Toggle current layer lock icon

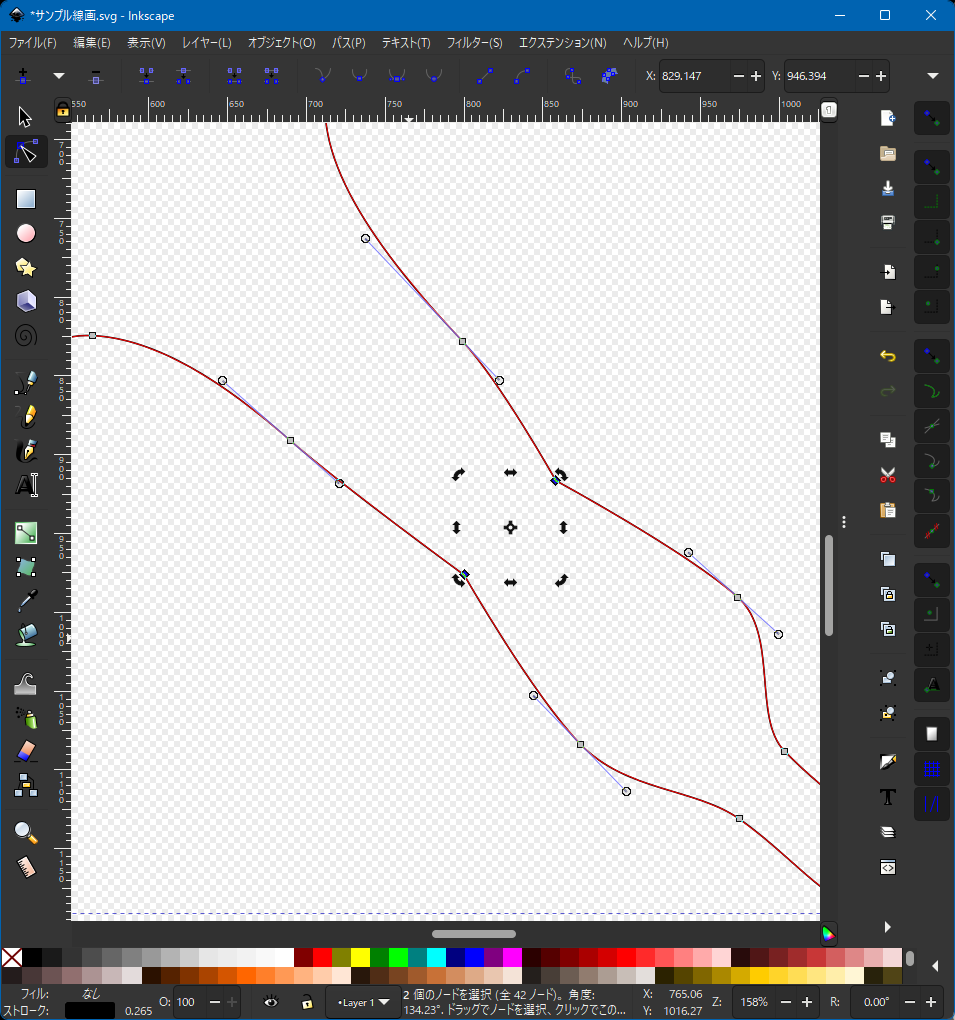307,1002
